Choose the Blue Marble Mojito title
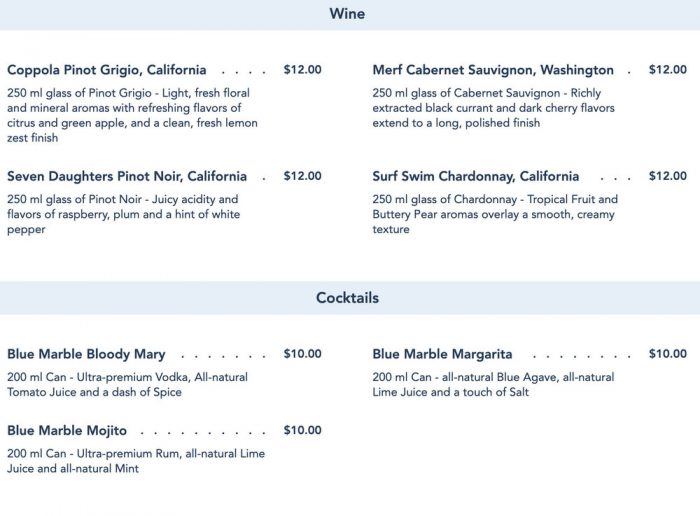 (x=67, y=431)
